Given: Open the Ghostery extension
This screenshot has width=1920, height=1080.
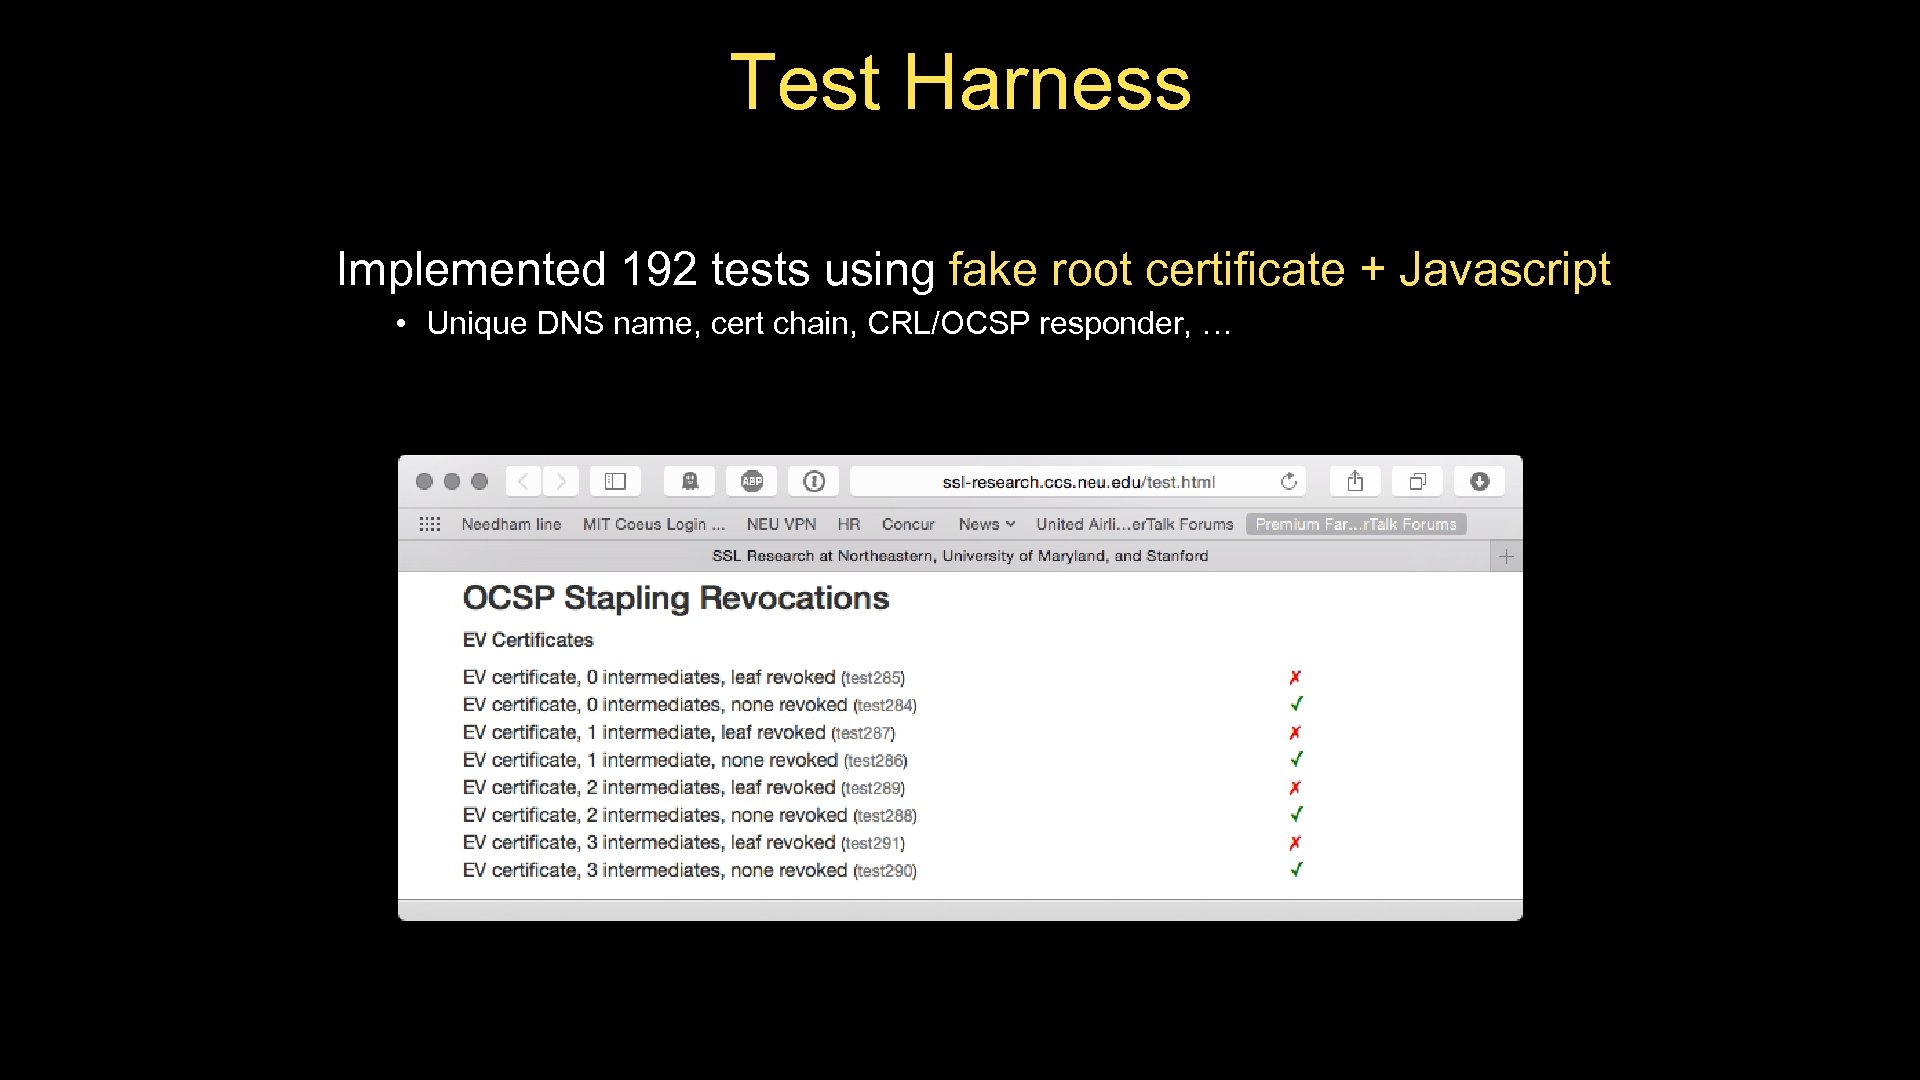Looking at the screenshot, I should pos(690,481).
